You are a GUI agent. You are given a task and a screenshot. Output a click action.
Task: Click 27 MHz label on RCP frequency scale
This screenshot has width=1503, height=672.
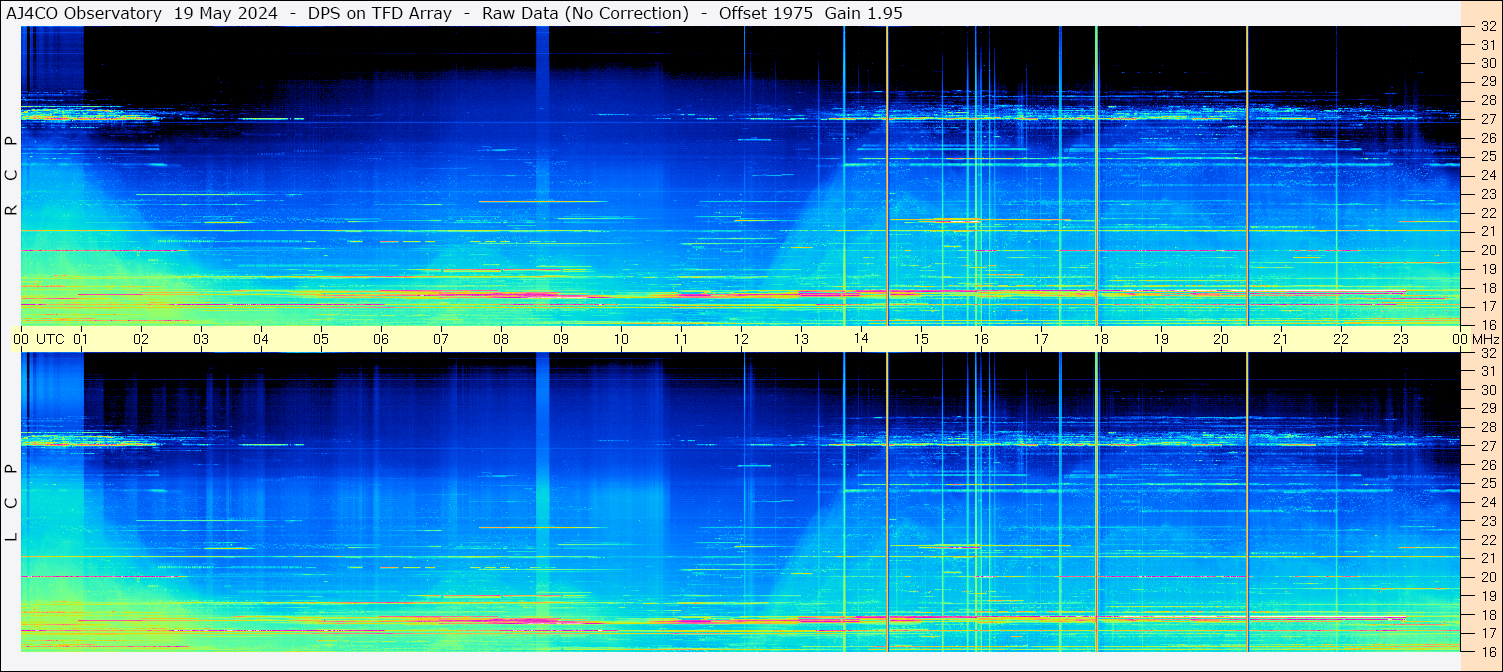click(x=1487, y=119)
